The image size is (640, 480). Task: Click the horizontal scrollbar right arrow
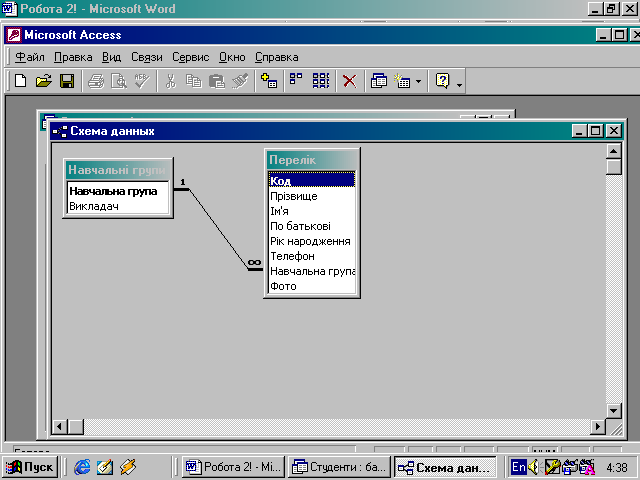click(598, 427)
